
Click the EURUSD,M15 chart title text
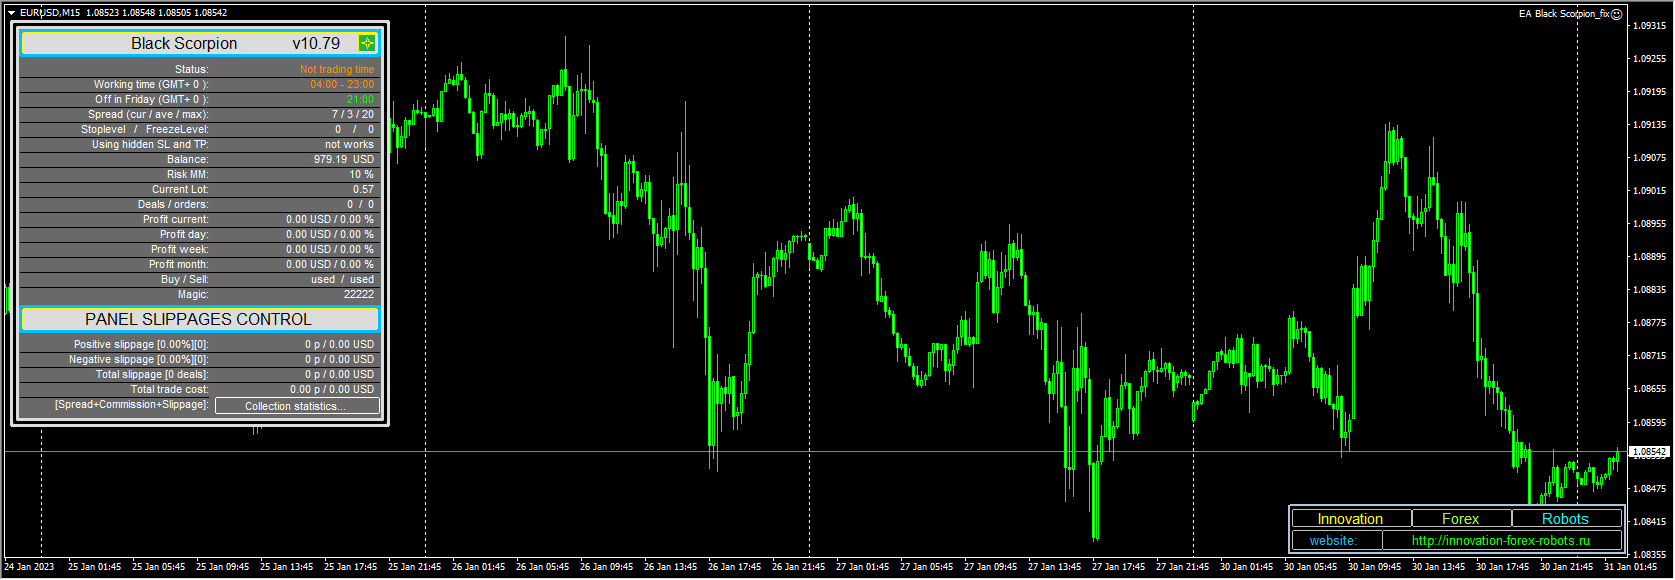[50, 13]
